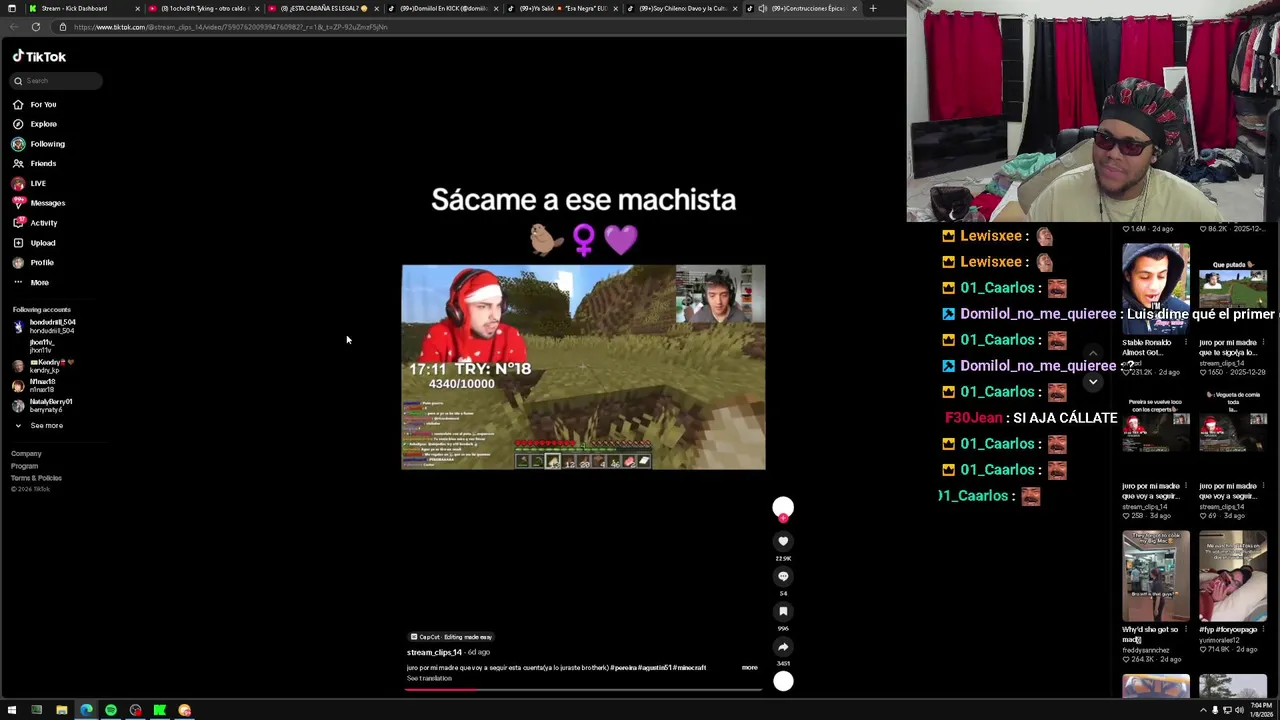Open Spotify from the taskbar
Screen dimensions: 1280x720
[x=111, y=710]
